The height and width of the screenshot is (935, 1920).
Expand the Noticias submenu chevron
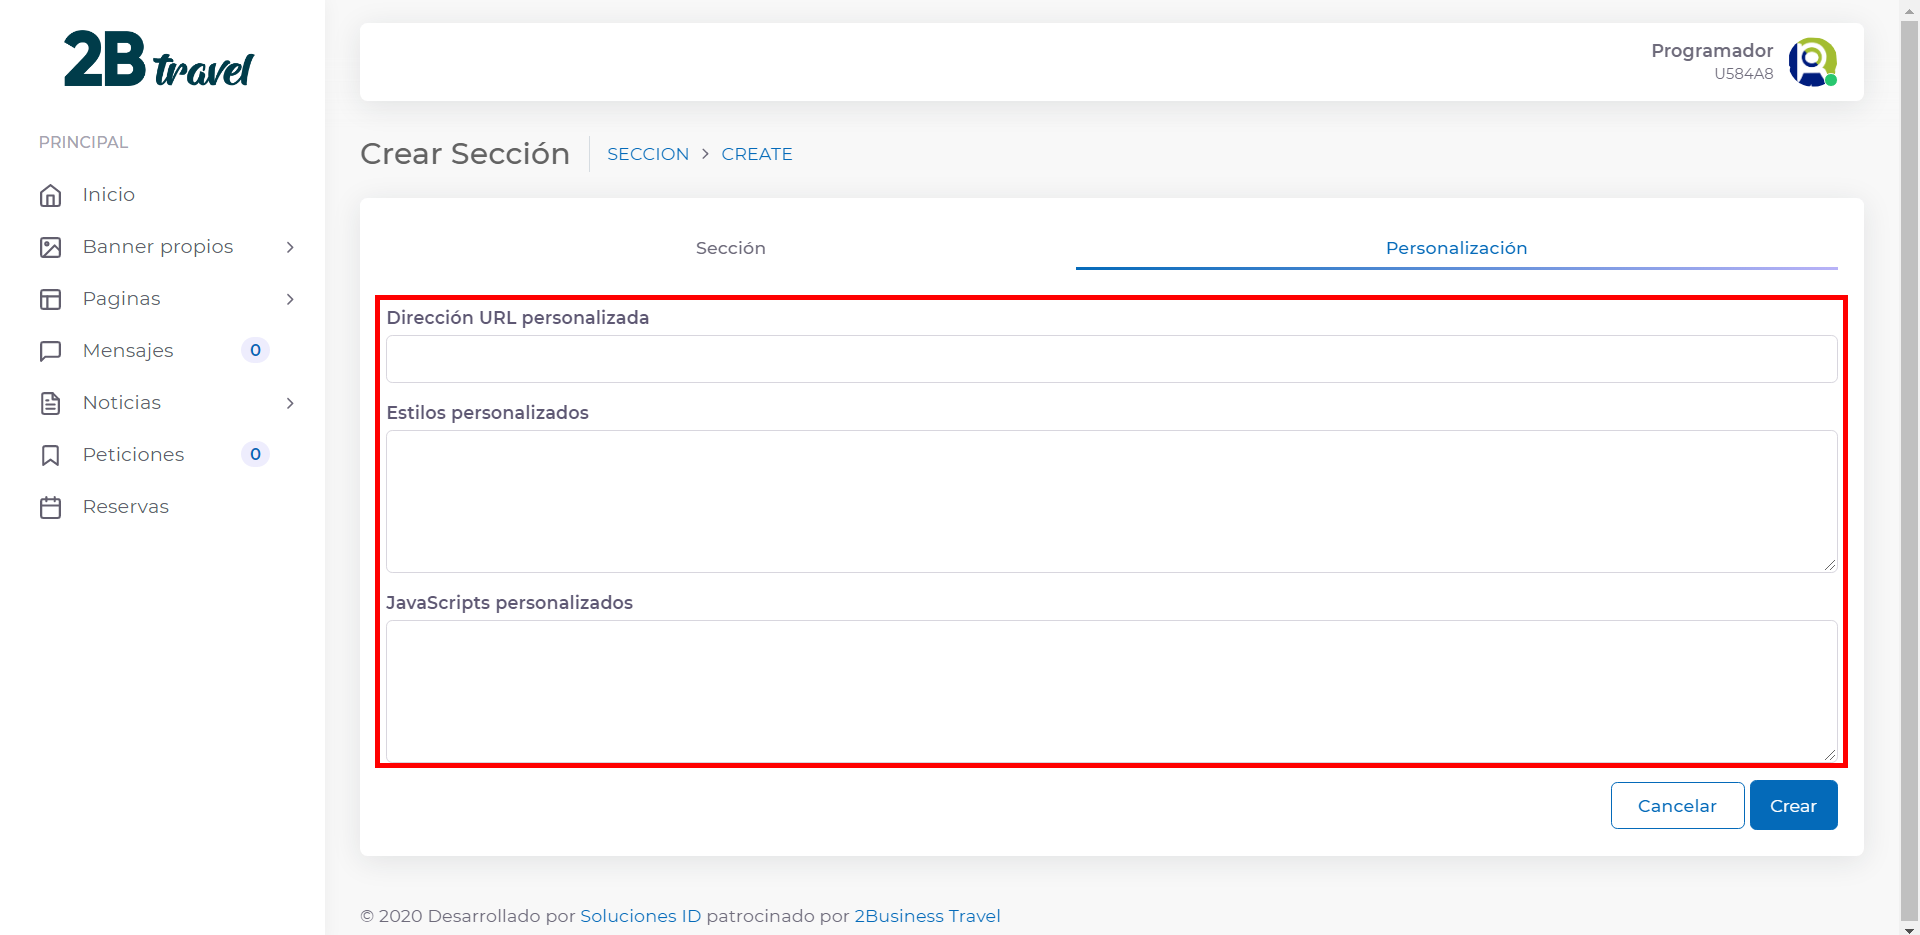(x=290, y=403)
